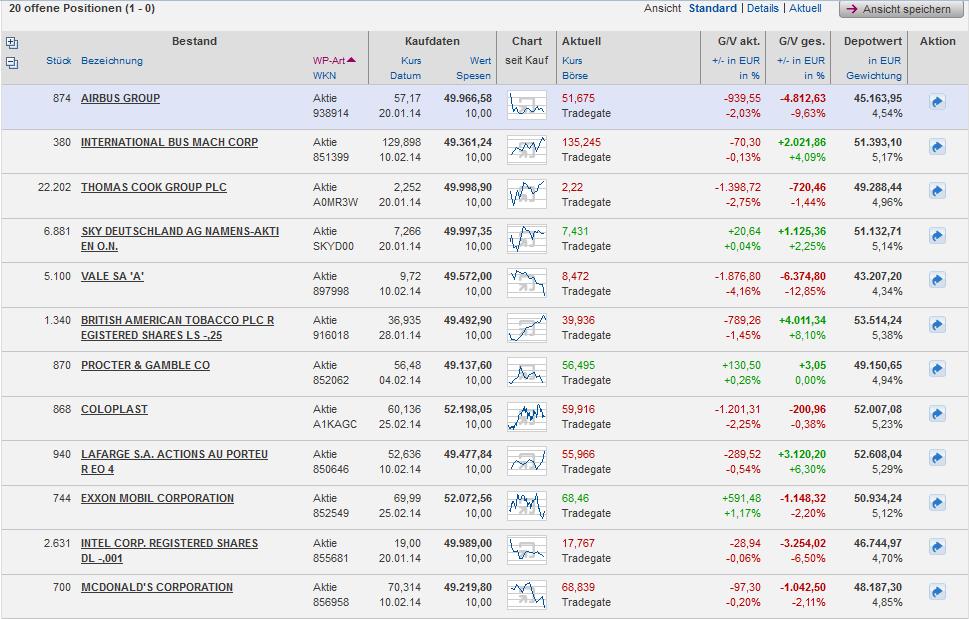
Task: Open COLOPLAST security link
Action: (114, 409)
